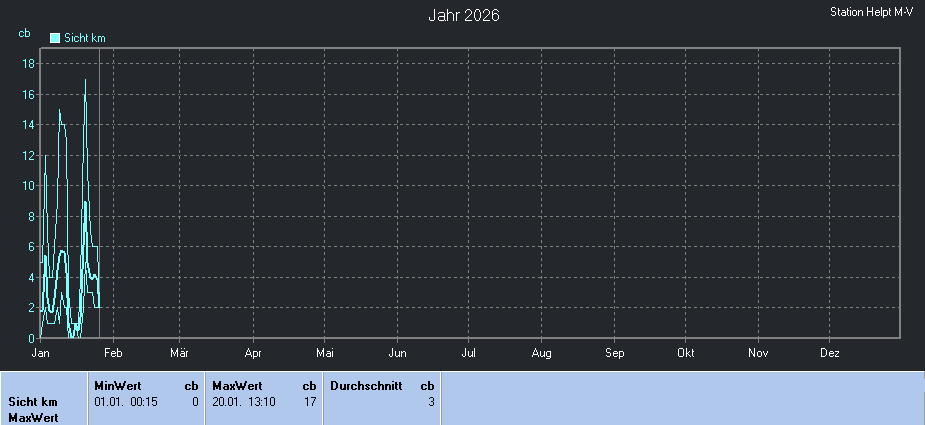Click Dez on the time axis

830,353
